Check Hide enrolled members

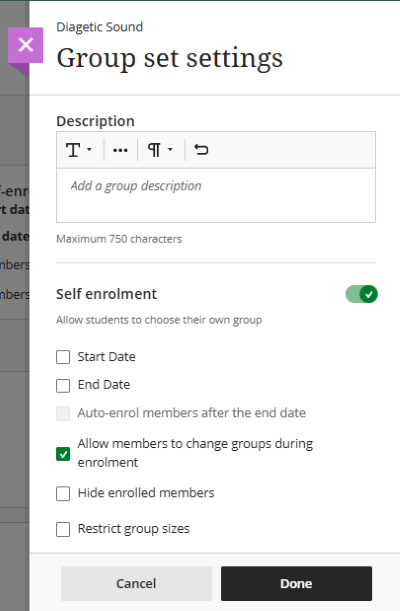point(63,494)
